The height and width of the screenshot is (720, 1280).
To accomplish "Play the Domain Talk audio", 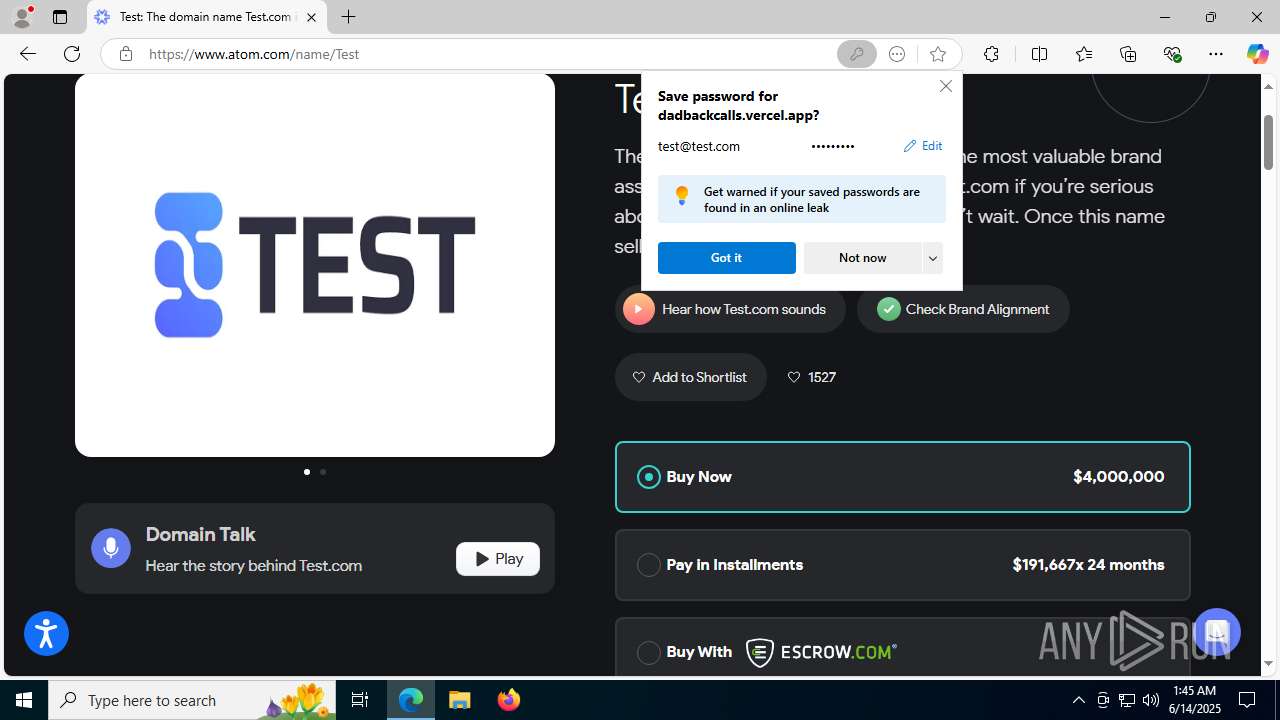I will [x=498, y=559].
